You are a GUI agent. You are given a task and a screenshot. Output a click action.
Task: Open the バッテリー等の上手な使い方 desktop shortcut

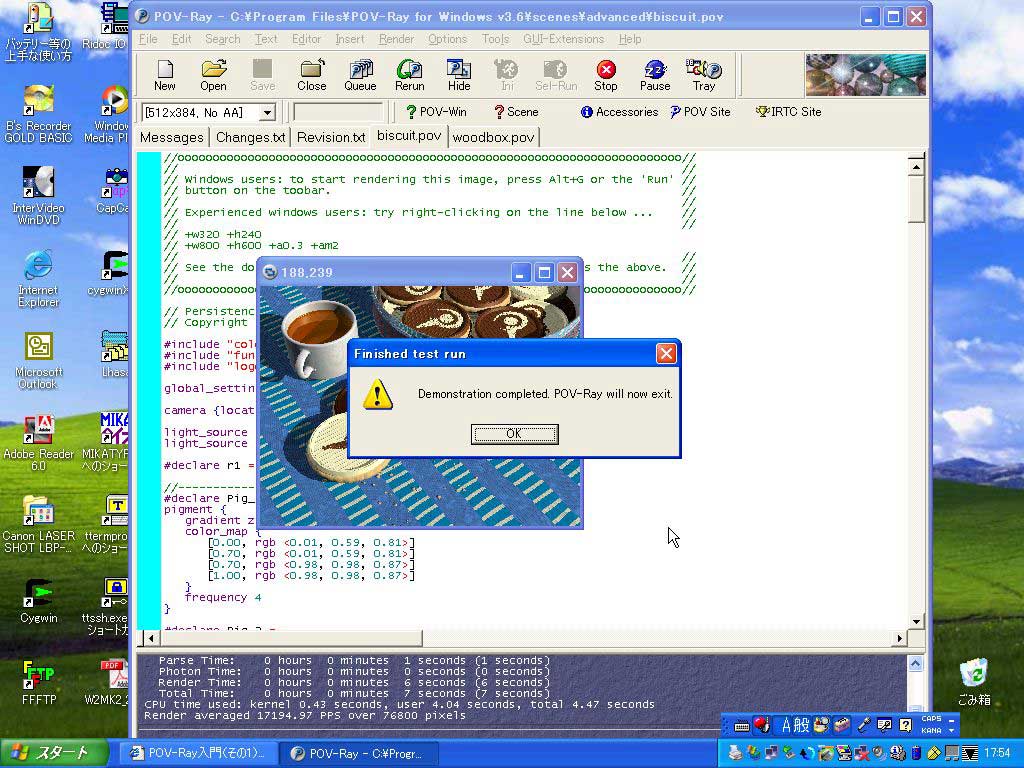(x=38, y=32)
